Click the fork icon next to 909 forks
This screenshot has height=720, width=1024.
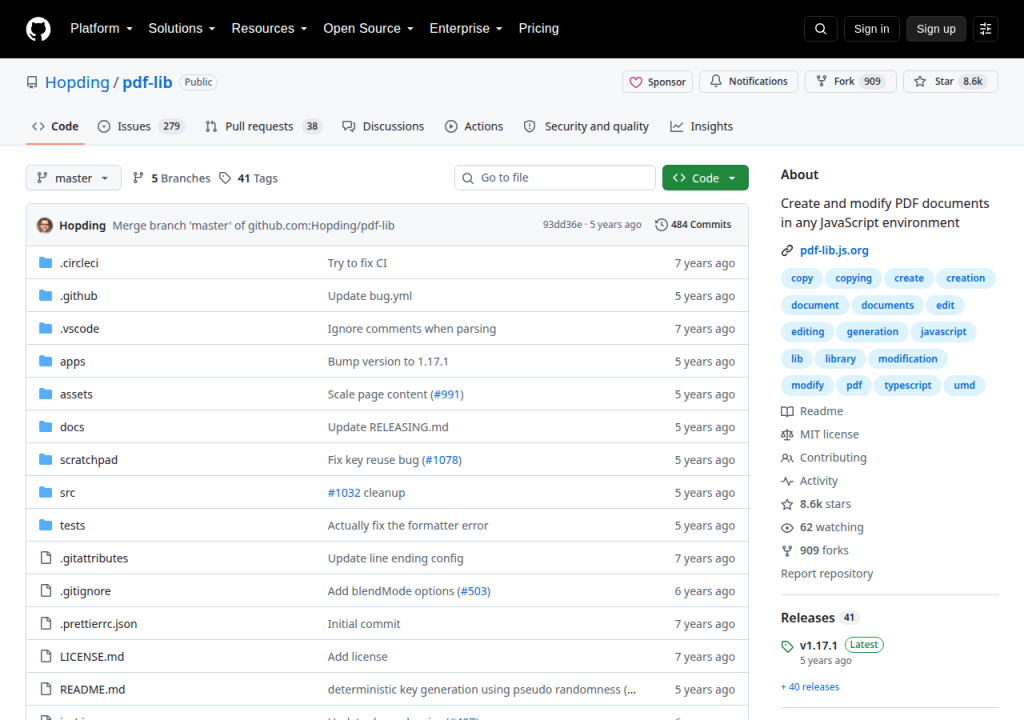tap(787, 551)
